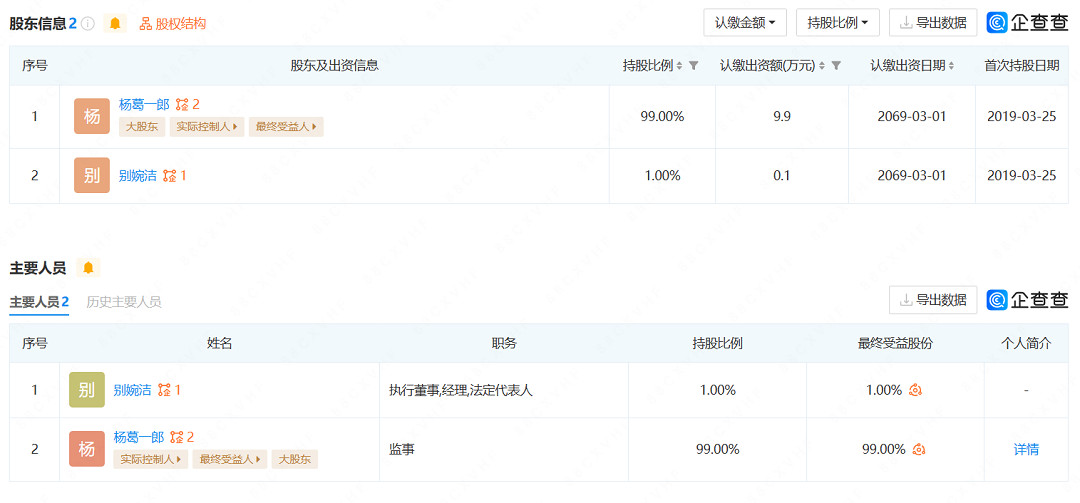Click the 企查查 logo above shareholder table
The image size is (1080, 503).
(1028, 23)
